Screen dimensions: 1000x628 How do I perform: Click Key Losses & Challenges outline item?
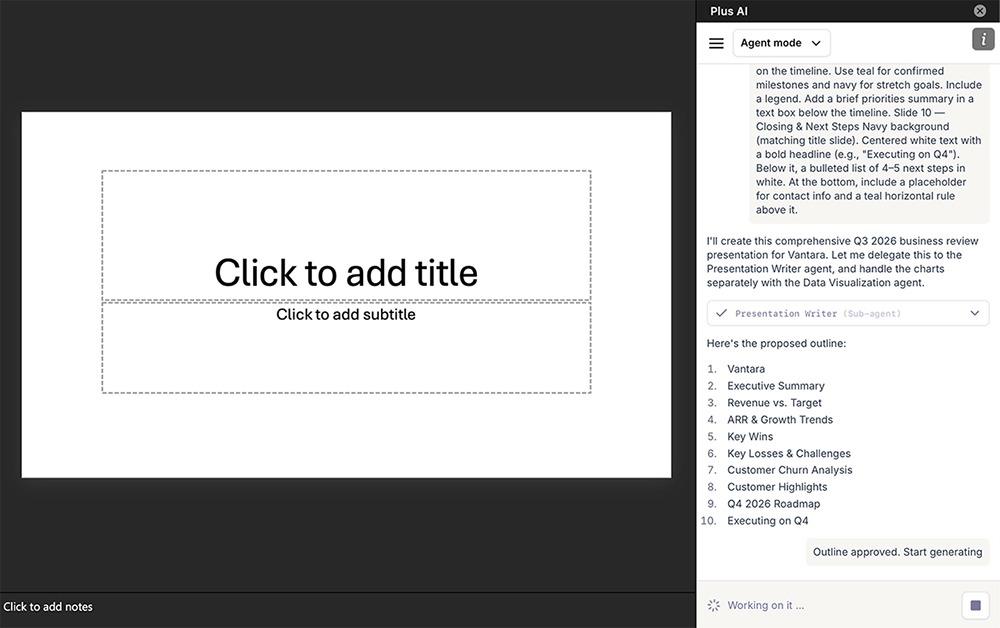click(x=788, y=453)
